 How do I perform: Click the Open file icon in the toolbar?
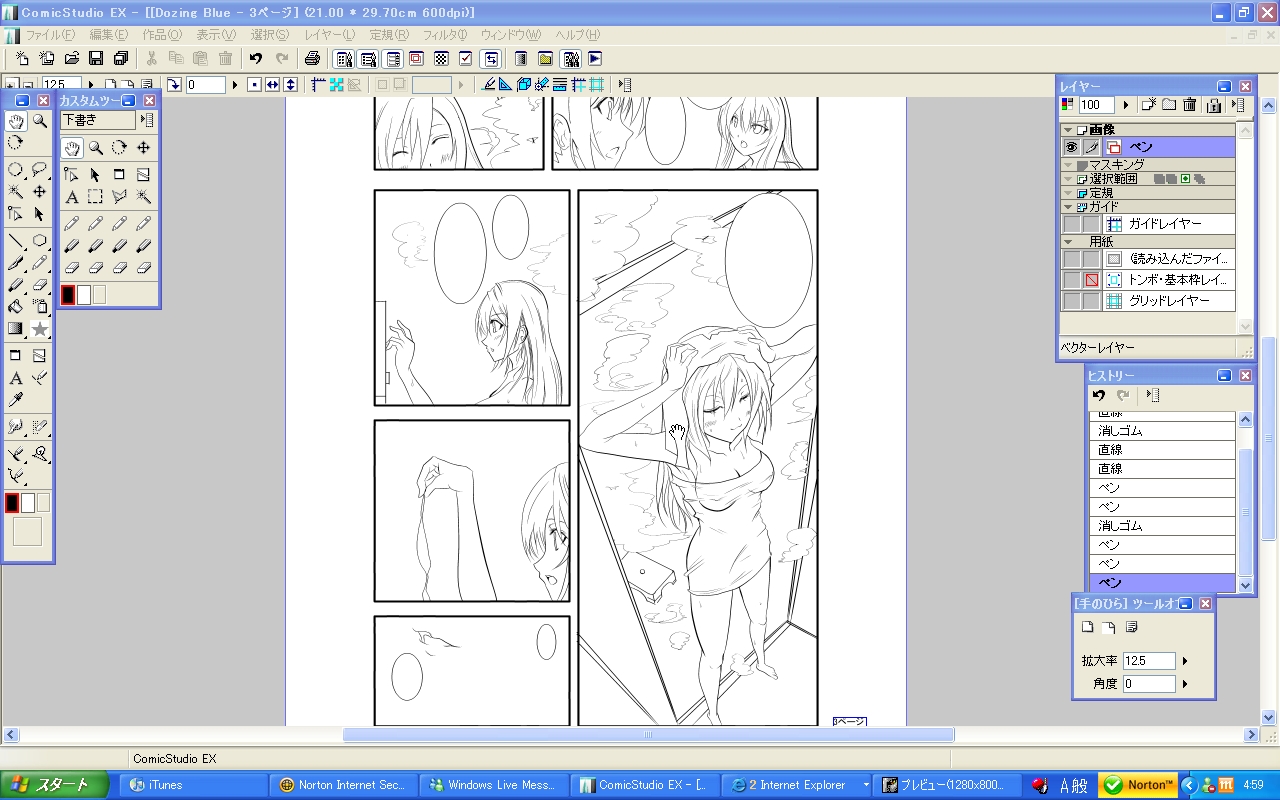pos(72,59)
